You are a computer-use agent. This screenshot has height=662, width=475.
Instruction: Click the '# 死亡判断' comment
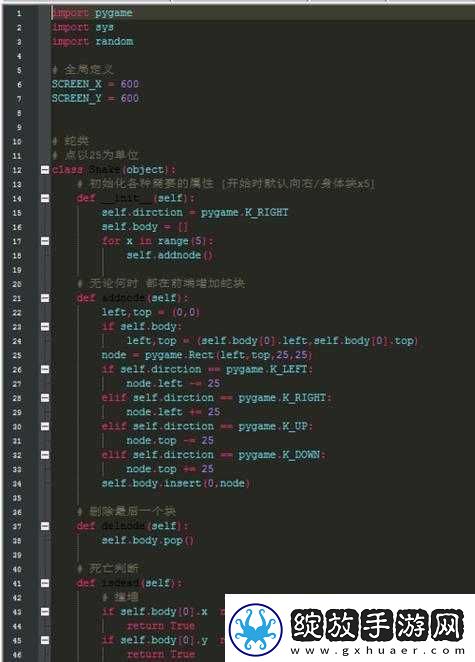tap(108, 568)
